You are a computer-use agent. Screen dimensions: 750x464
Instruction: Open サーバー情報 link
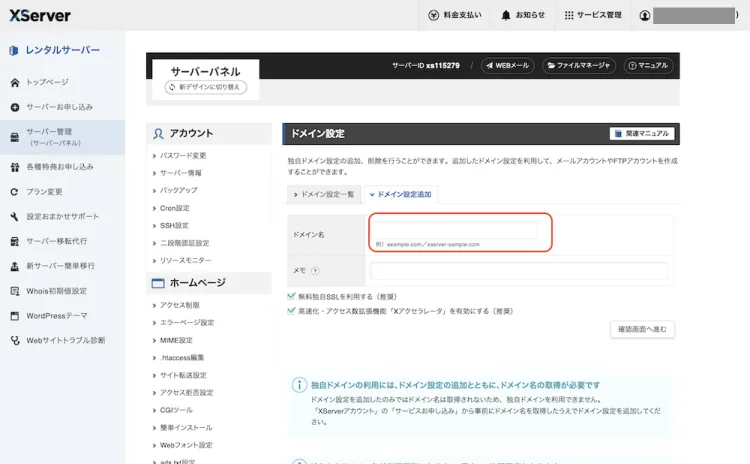pyautogui.click(x=180, y=173)
